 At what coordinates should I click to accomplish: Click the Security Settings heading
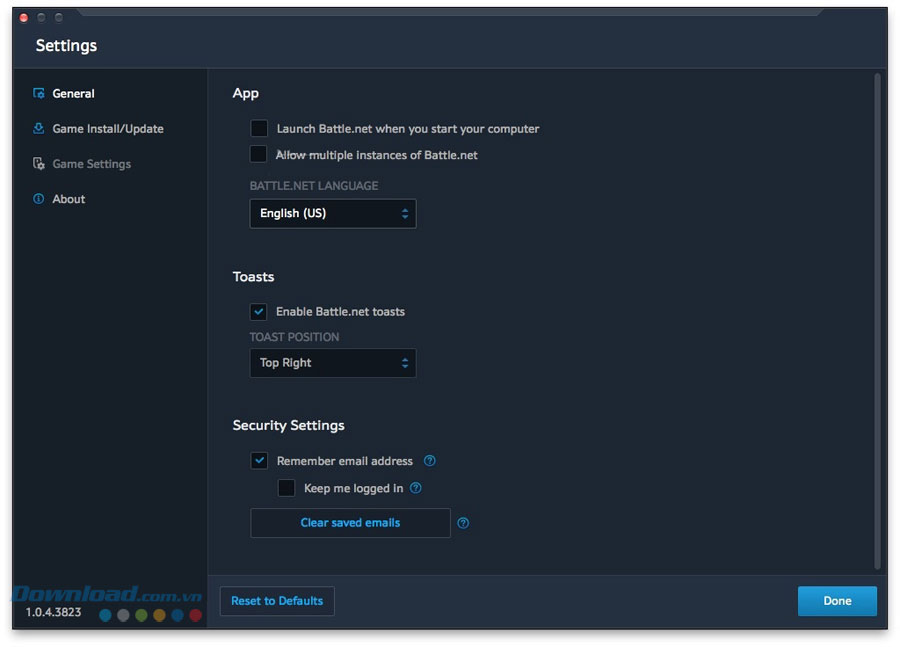(288, 425)
